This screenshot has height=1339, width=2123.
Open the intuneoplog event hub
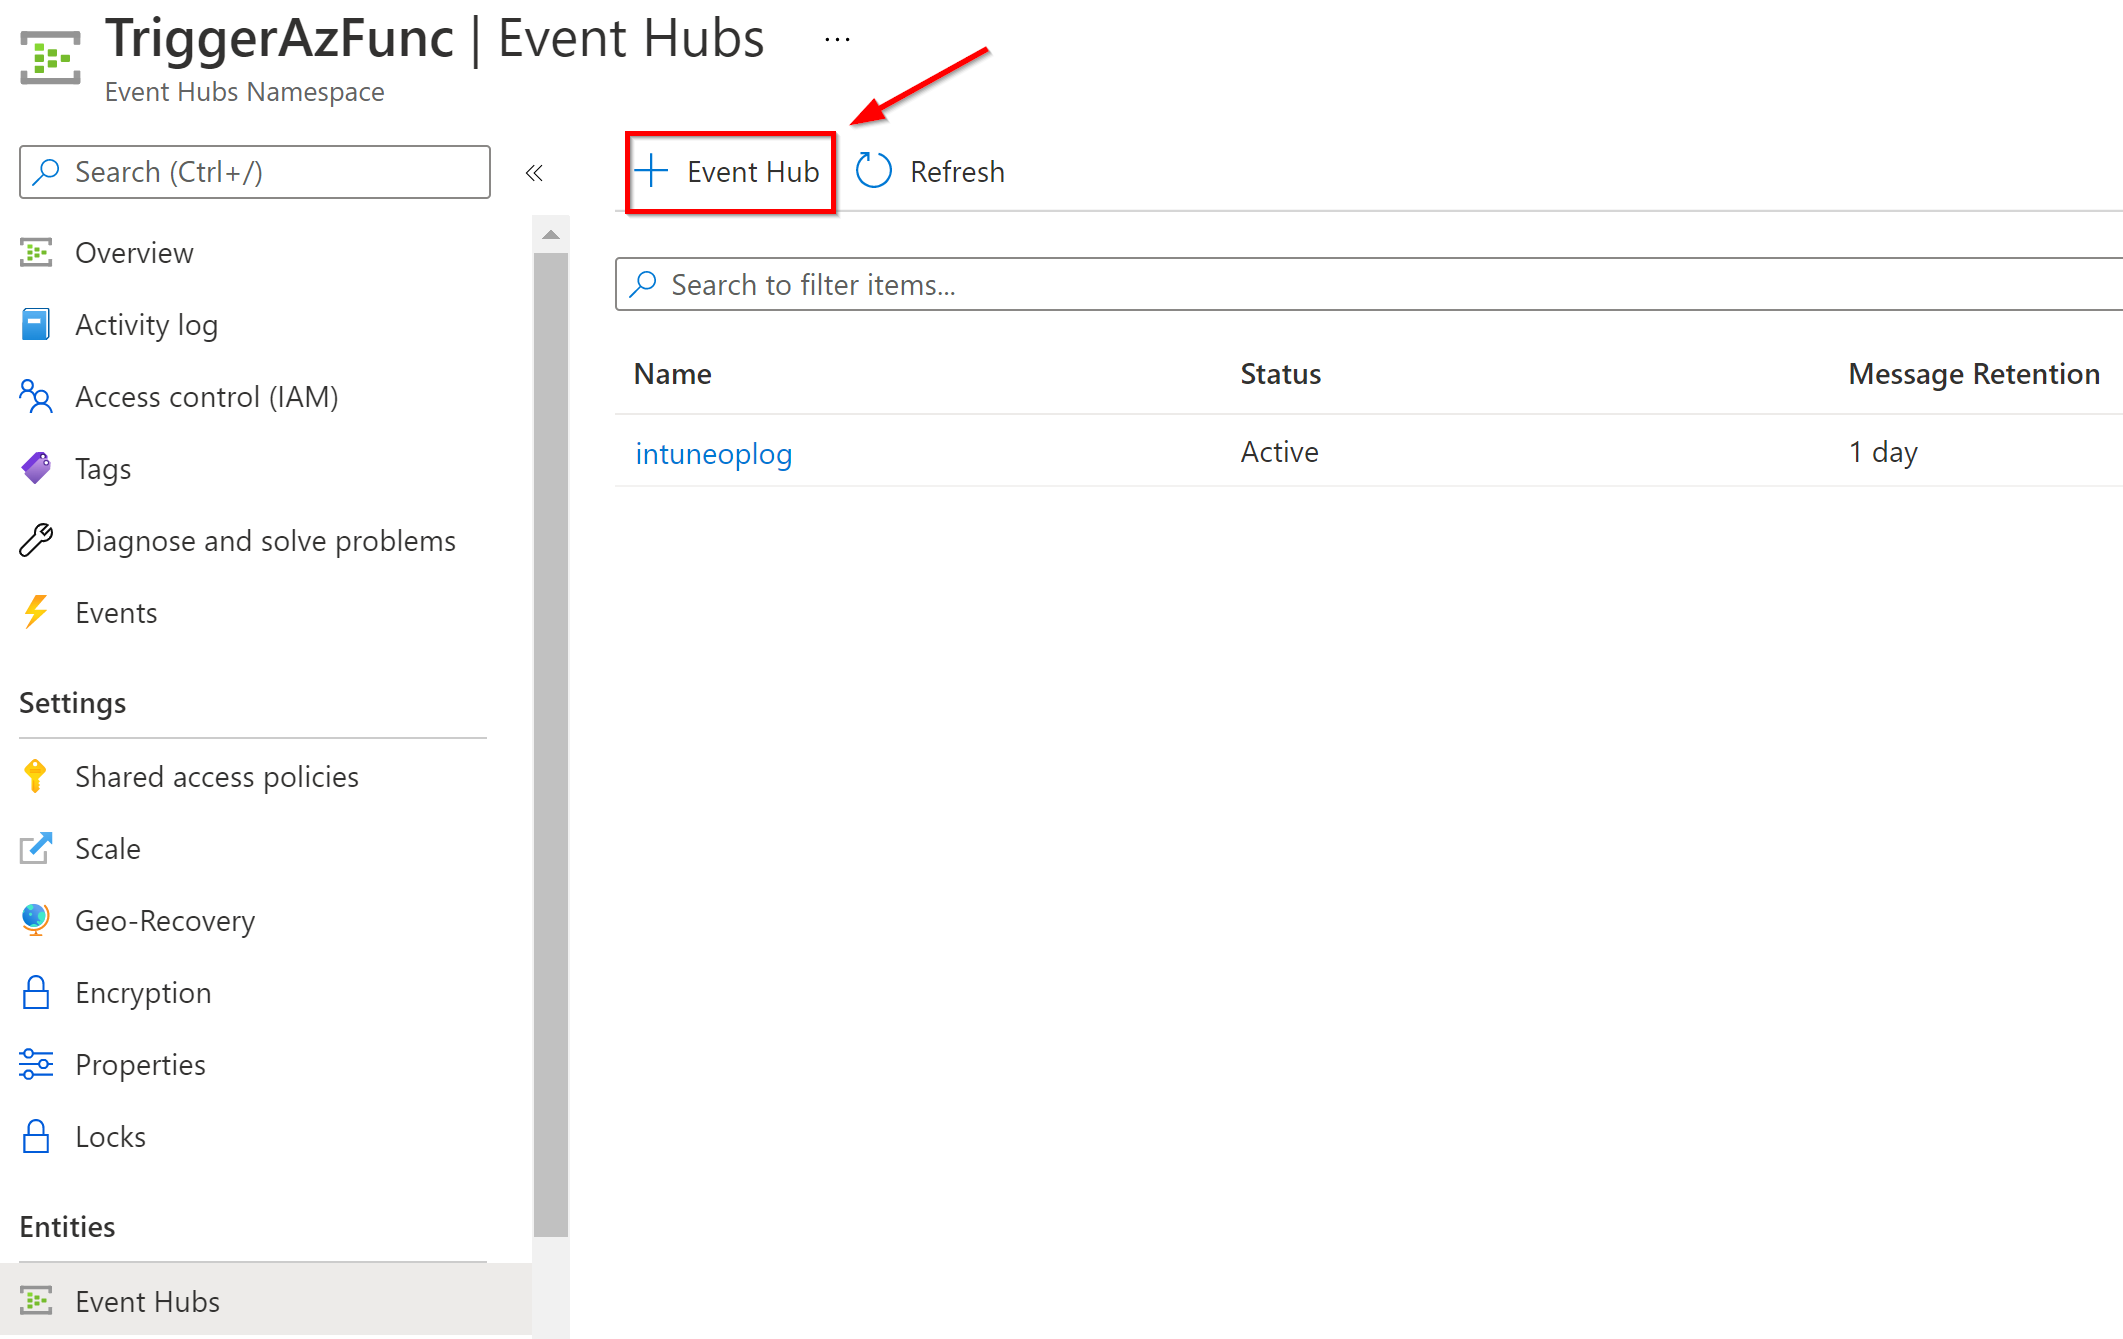(x=713, y=453)
